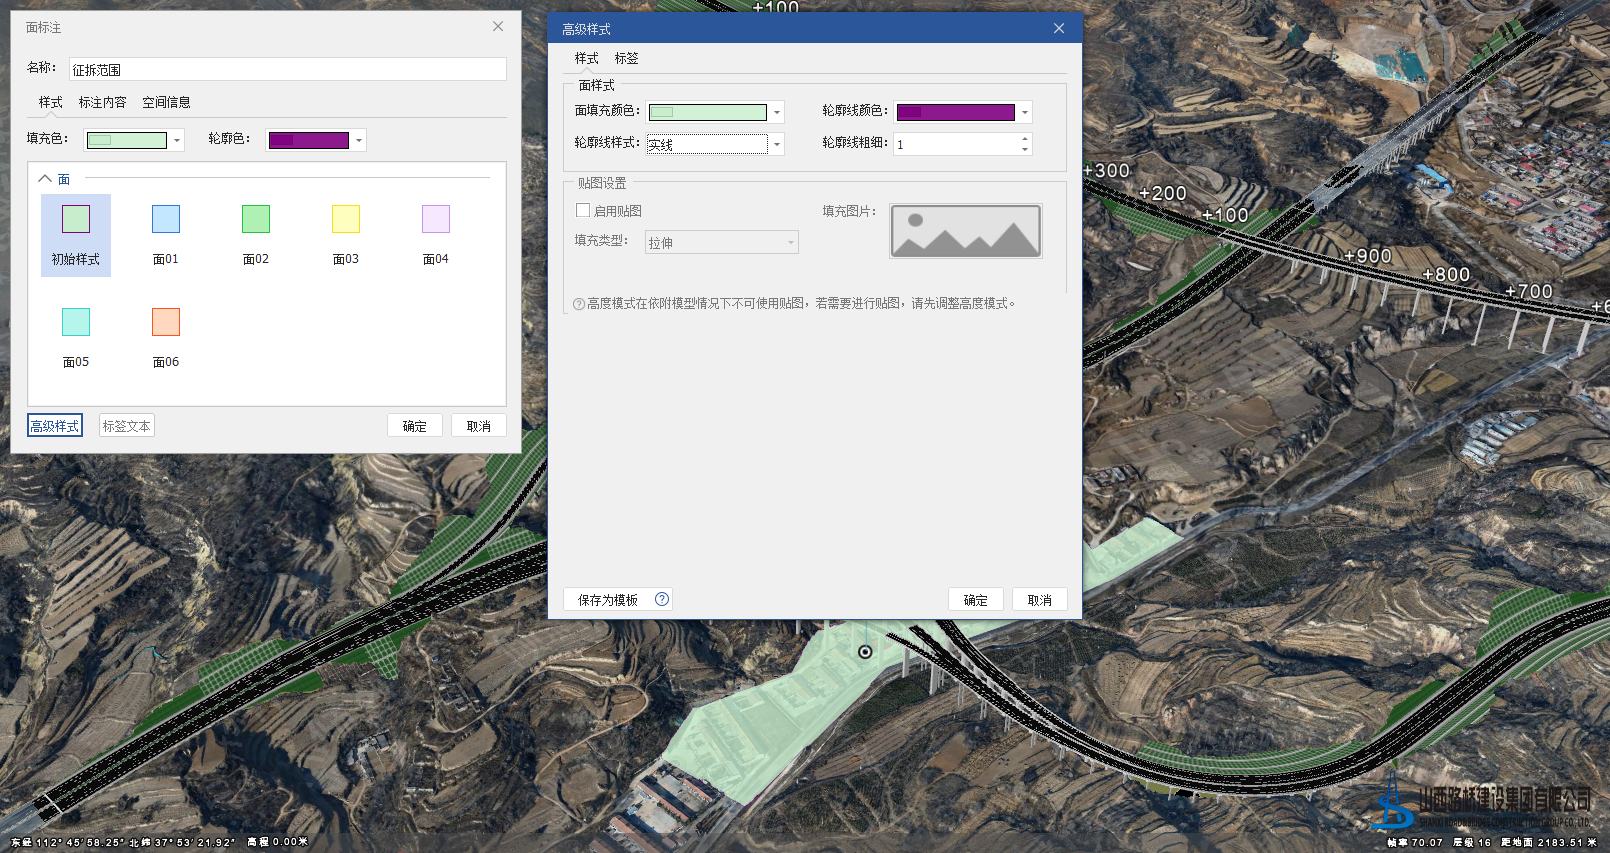The height and width of the screenshot is (853, 1610).
Task: Choose the 面02 green style swatch
Action: pyautogui.click(x=256, y=219)
